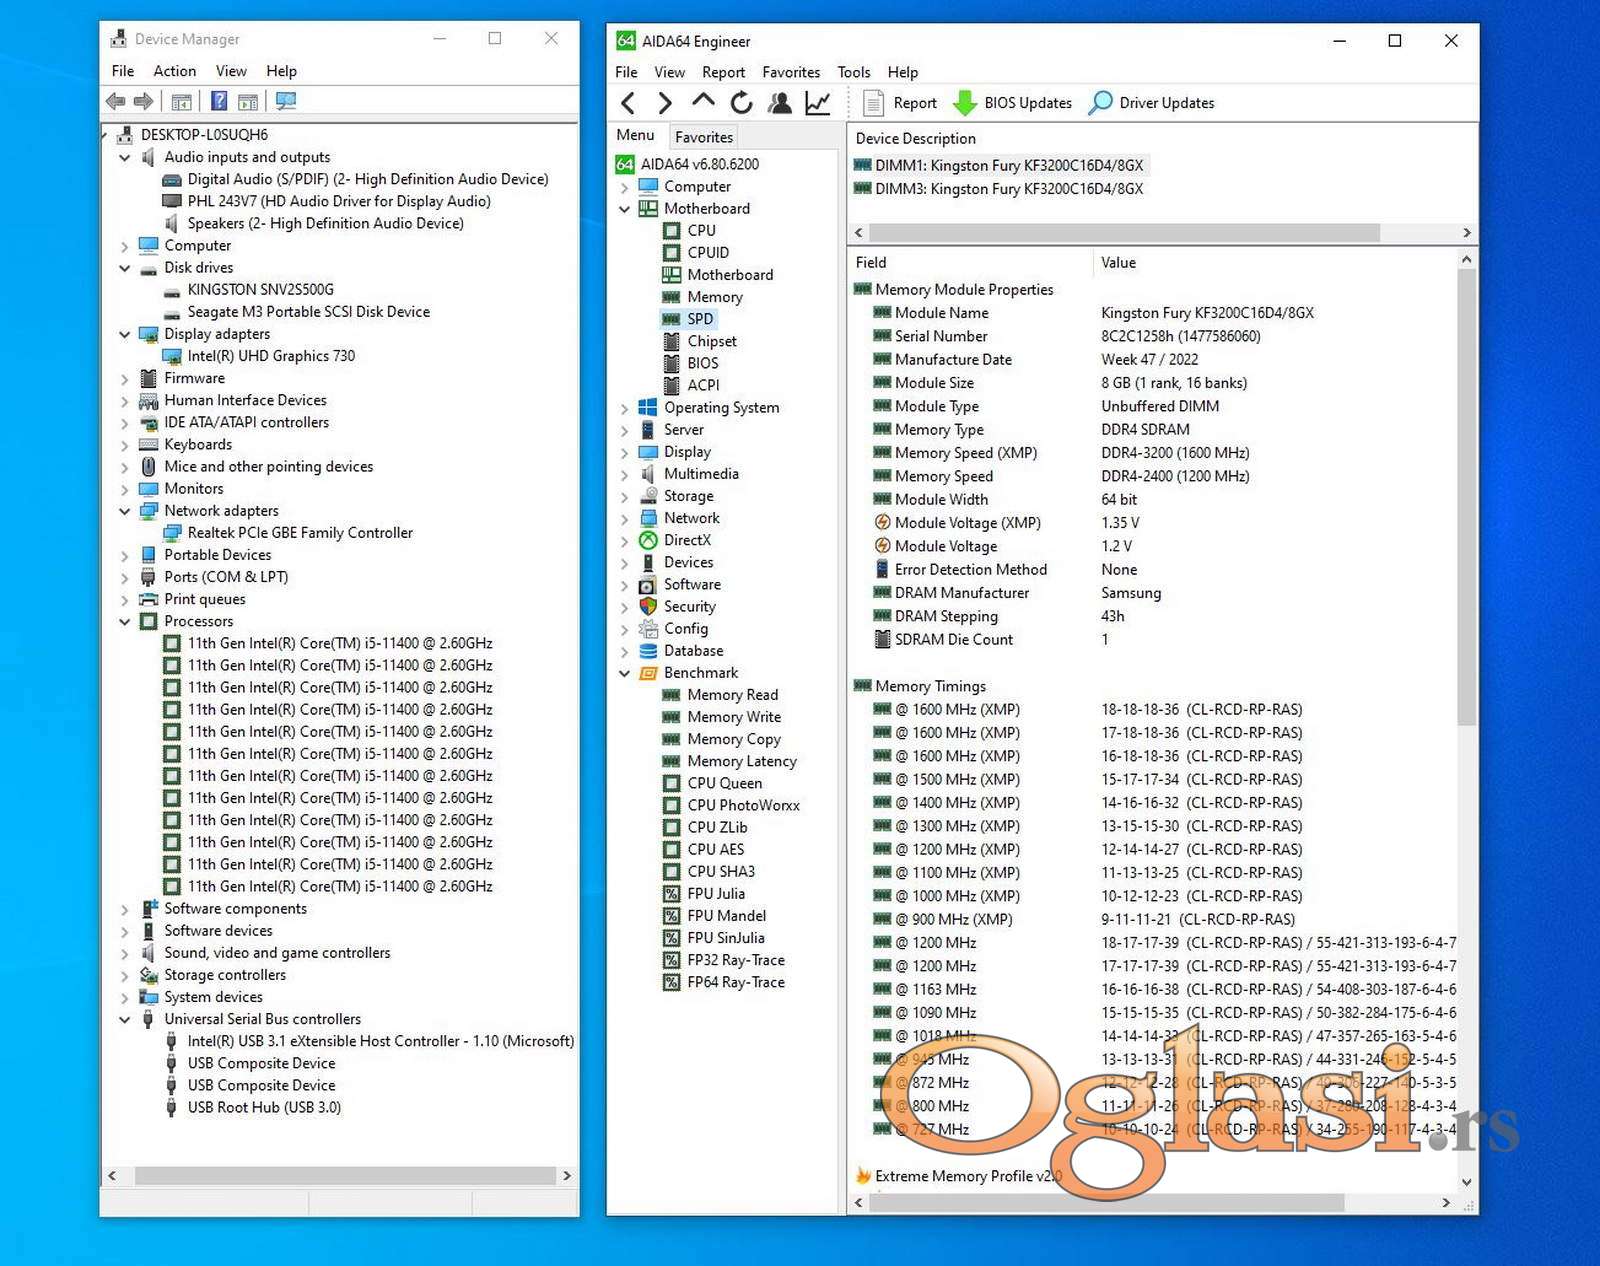This screenshot has height=1266, width=1600.
Task: Select the DIMM3 Kingston Fury module
Action: 1008,189
